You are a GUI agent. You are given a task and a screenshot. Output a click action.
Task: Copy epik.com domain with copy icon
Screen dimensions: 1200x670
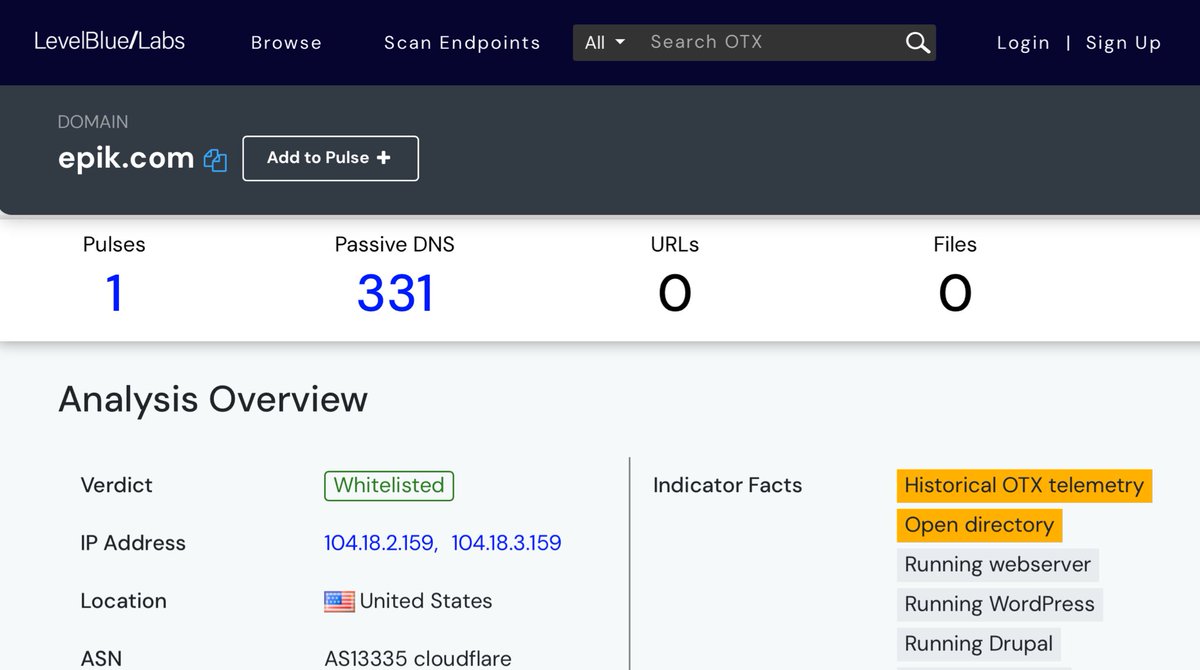coord(215,160)
